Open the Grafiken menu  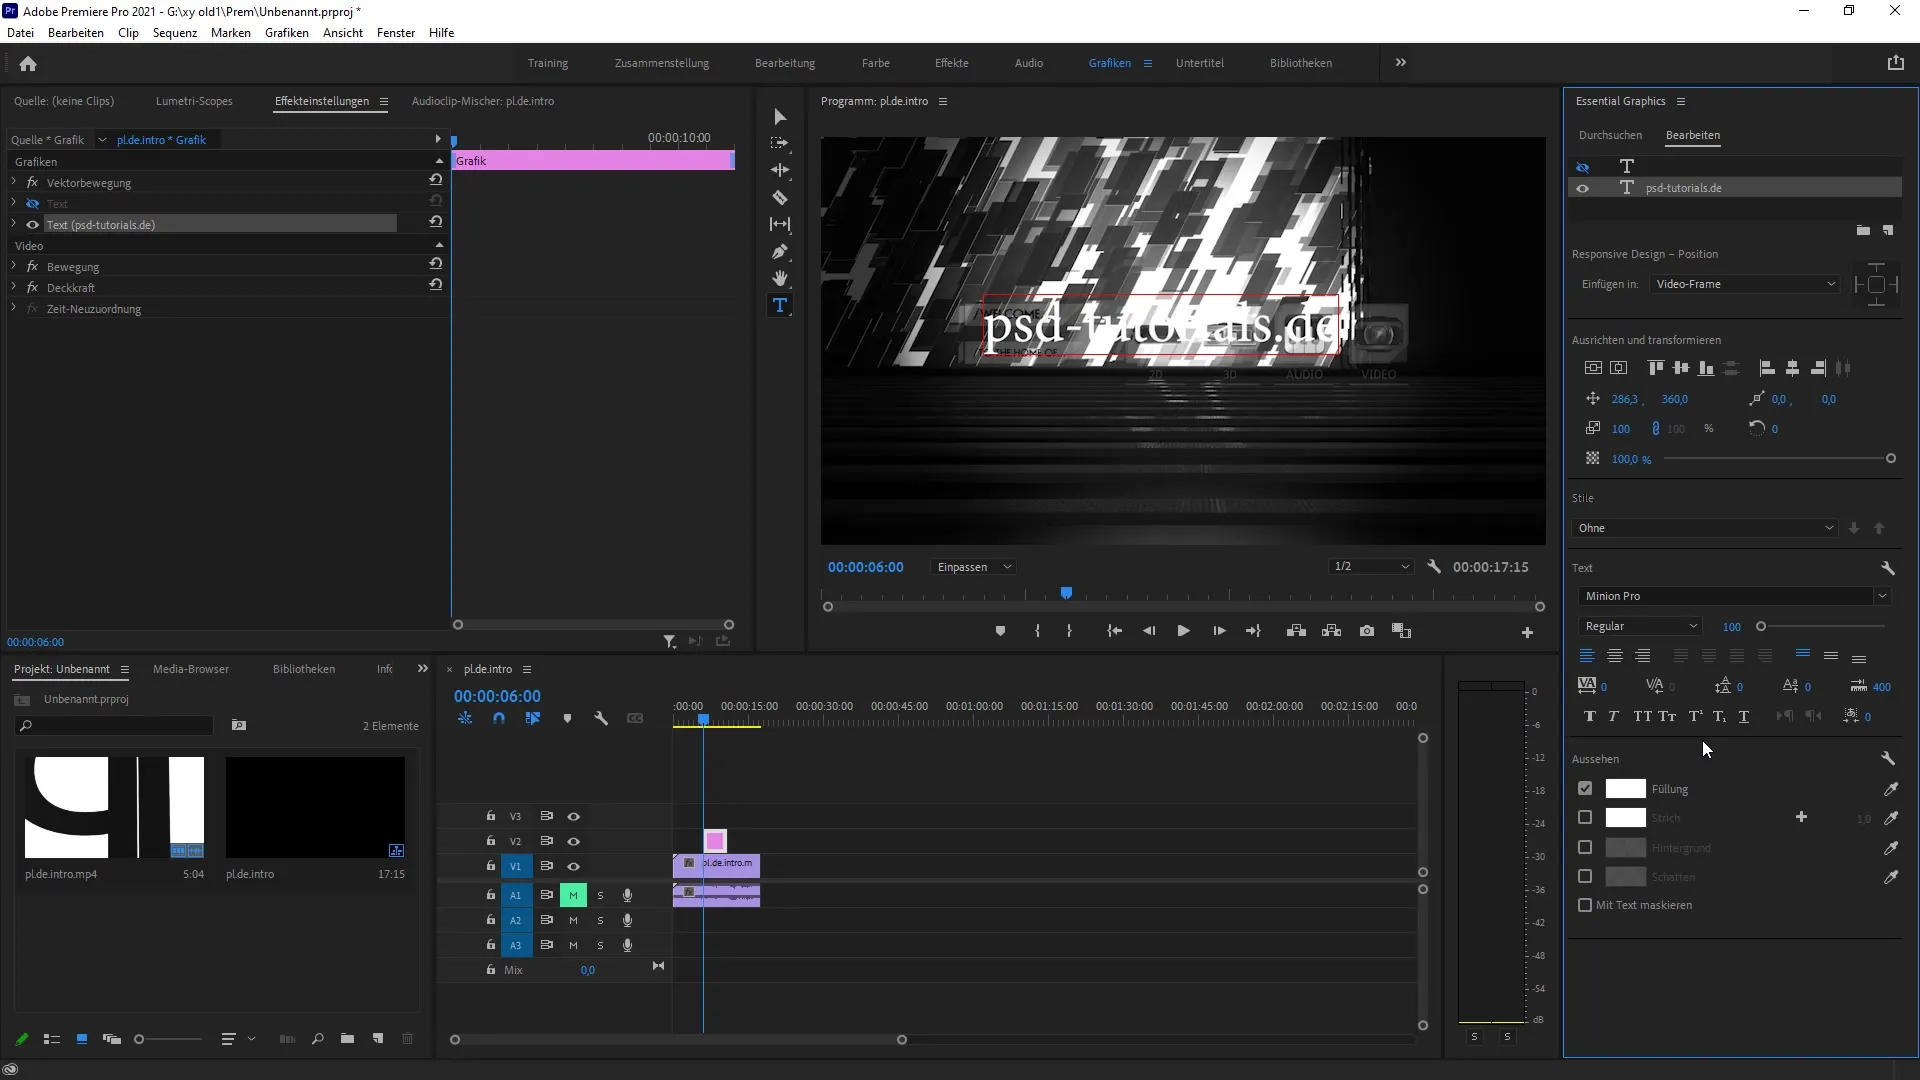pyautogui.click(x=287, y=33)
